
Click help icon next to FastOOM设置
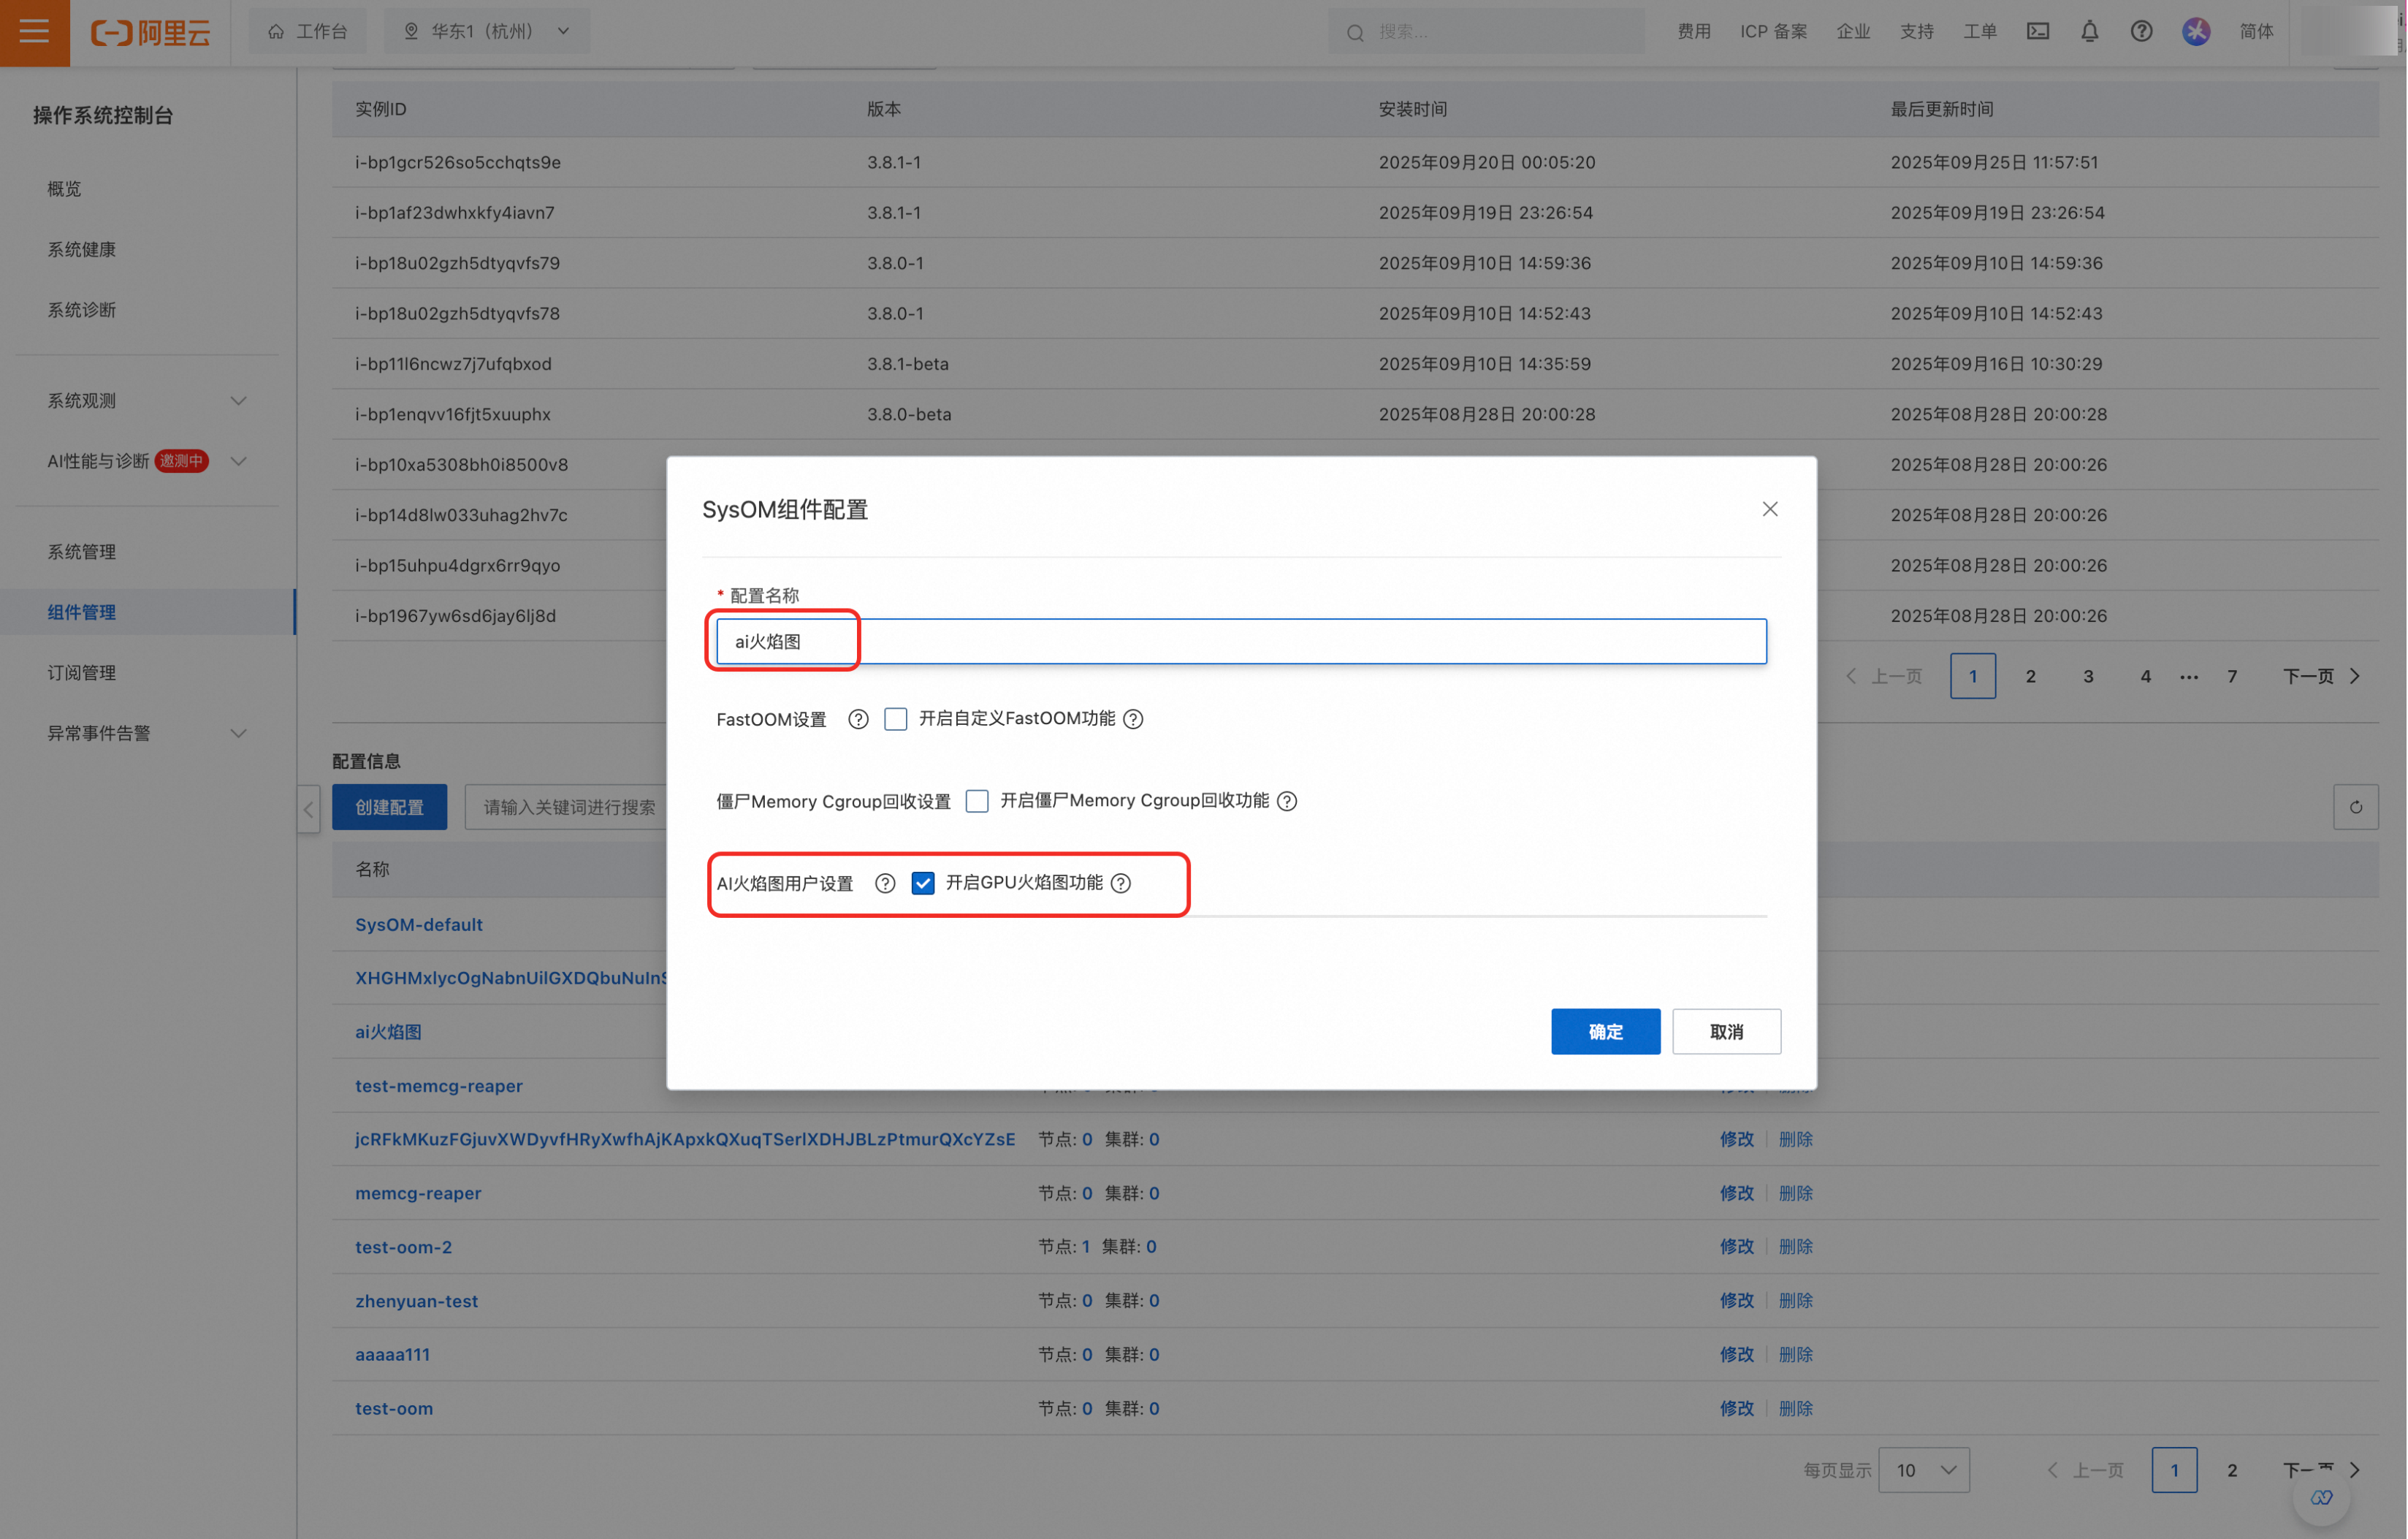858,719
